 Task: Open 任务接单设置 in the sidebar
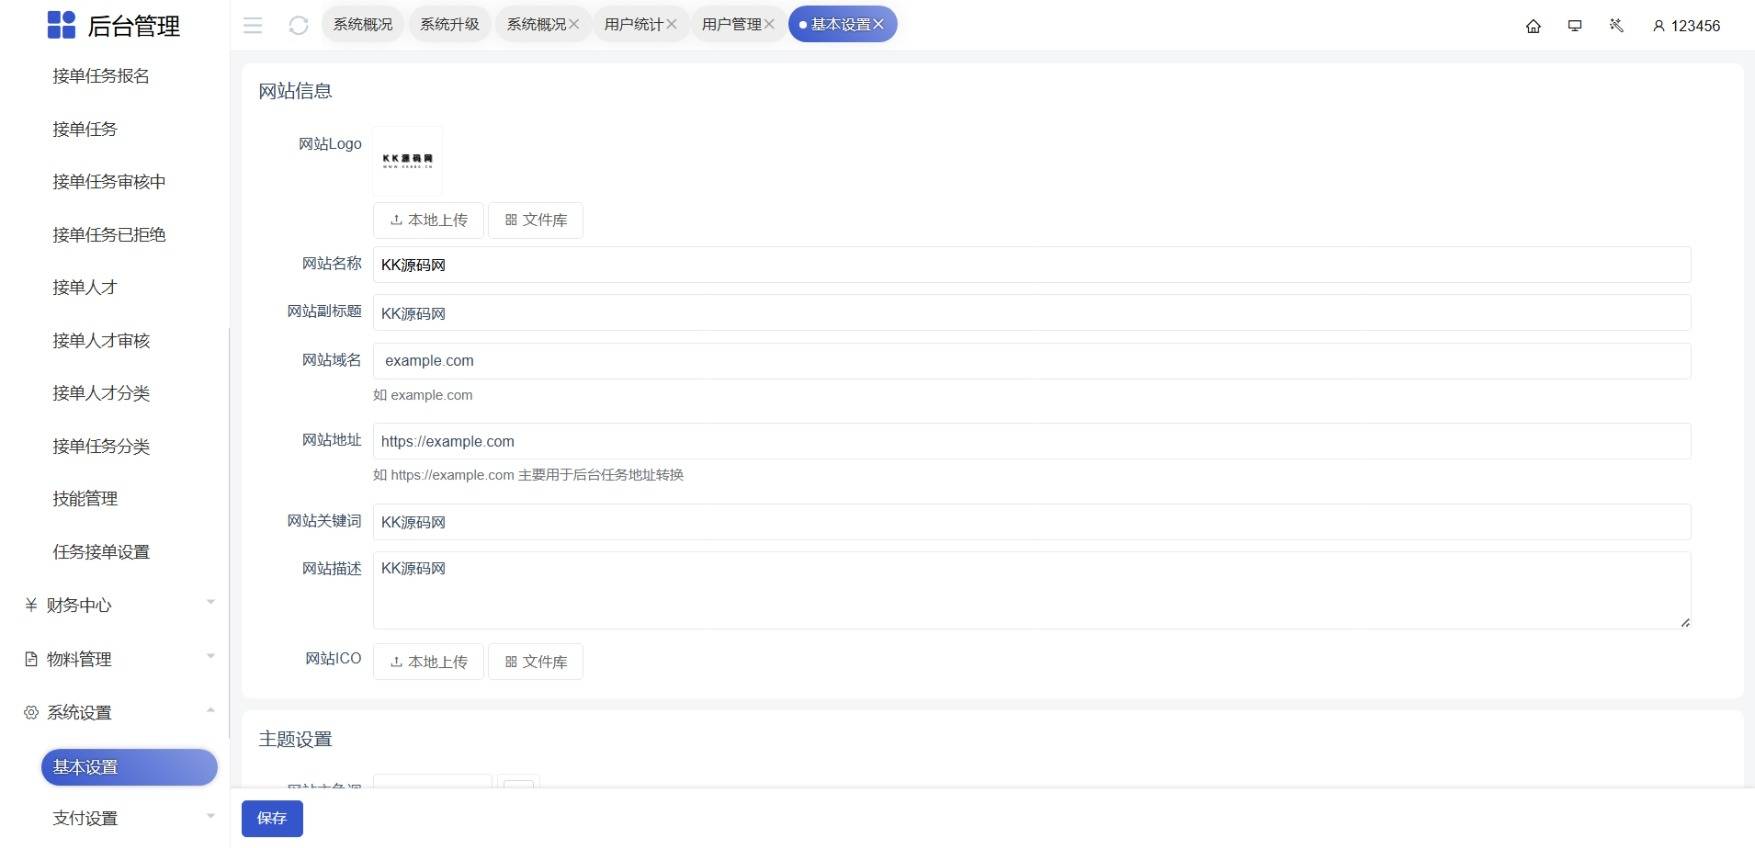[101, 552]
